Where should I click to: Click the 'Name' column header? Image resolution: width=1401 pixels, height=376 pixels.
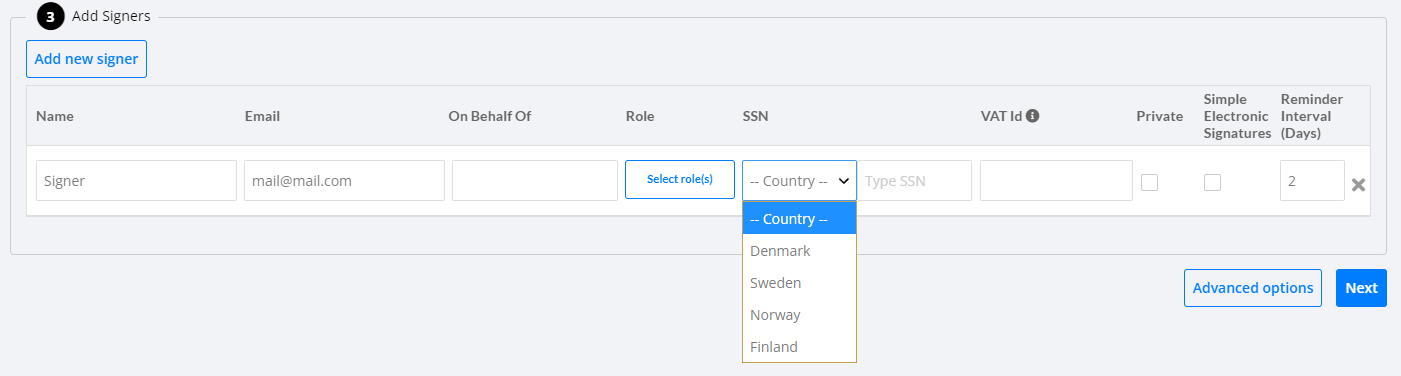click(x=55, y=116)
